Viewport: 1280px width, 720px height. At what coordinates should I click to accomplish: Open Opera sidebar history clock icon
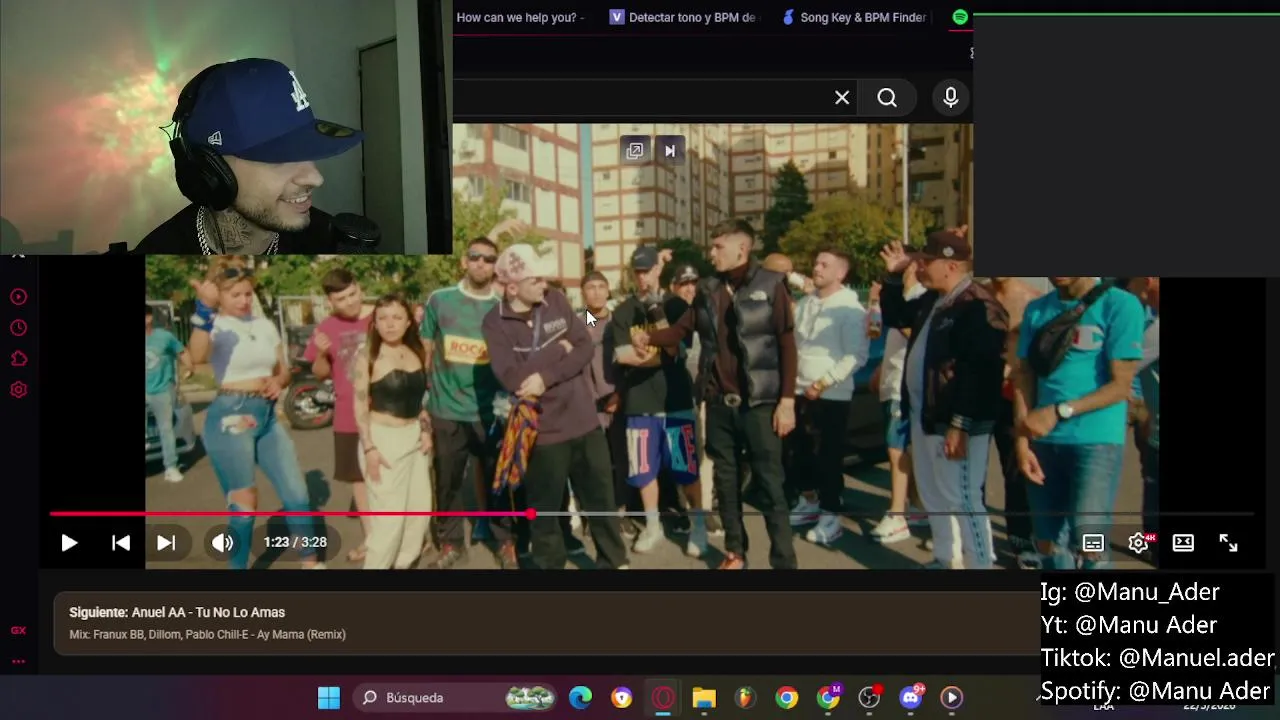18,328
